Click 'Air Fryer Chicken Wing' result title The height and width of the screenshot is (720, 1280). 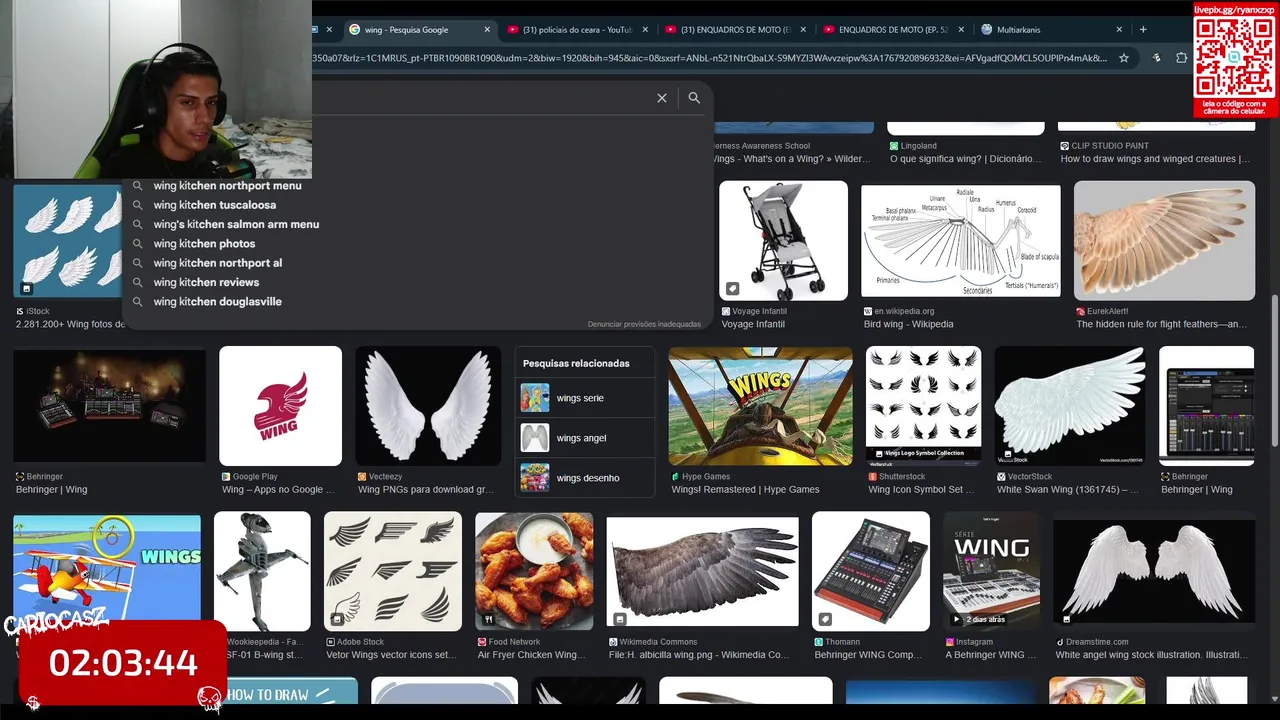coord(532,655)
